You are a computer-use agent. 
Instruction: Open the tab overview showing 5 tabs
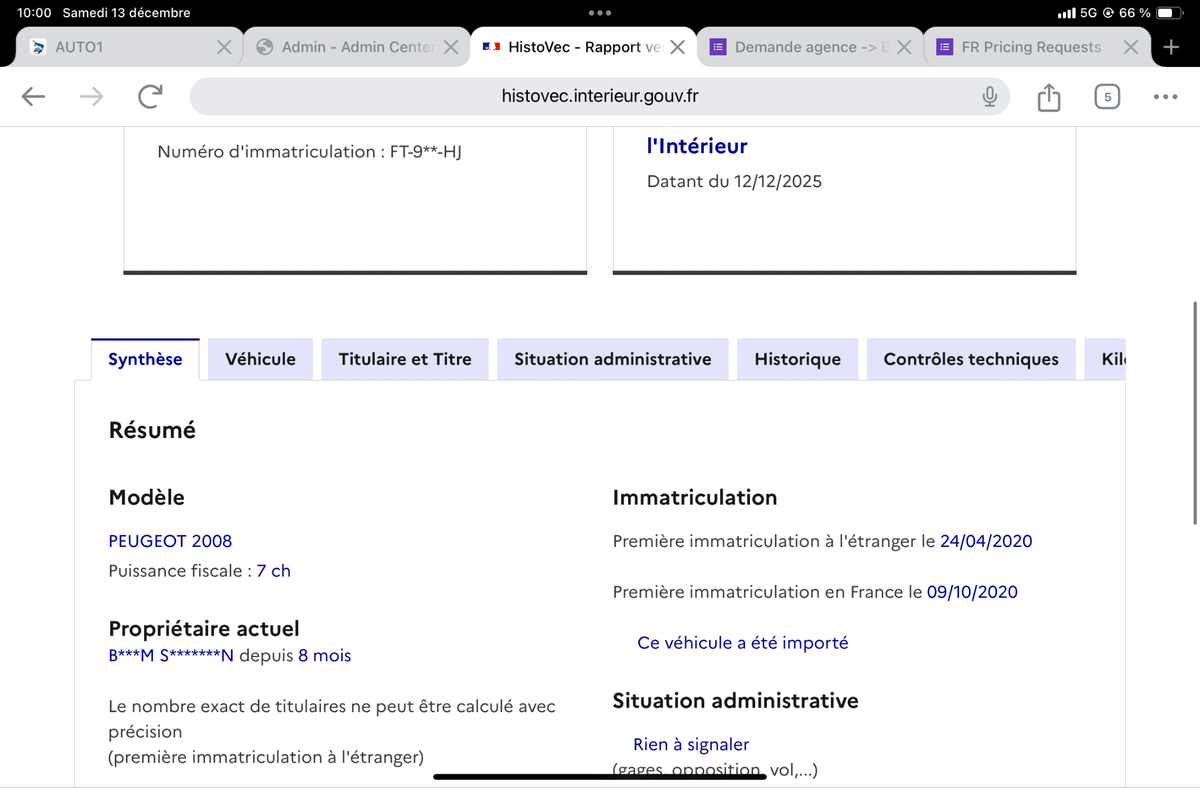point(1107,96)
